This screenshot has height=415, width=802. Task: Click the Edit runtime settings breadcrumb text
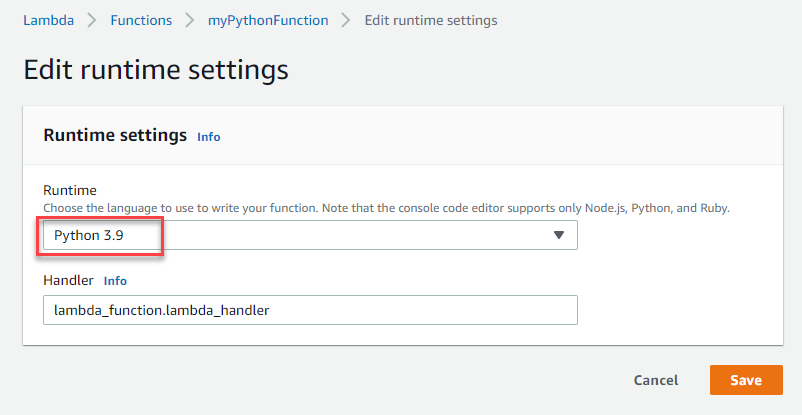point(431,20)
